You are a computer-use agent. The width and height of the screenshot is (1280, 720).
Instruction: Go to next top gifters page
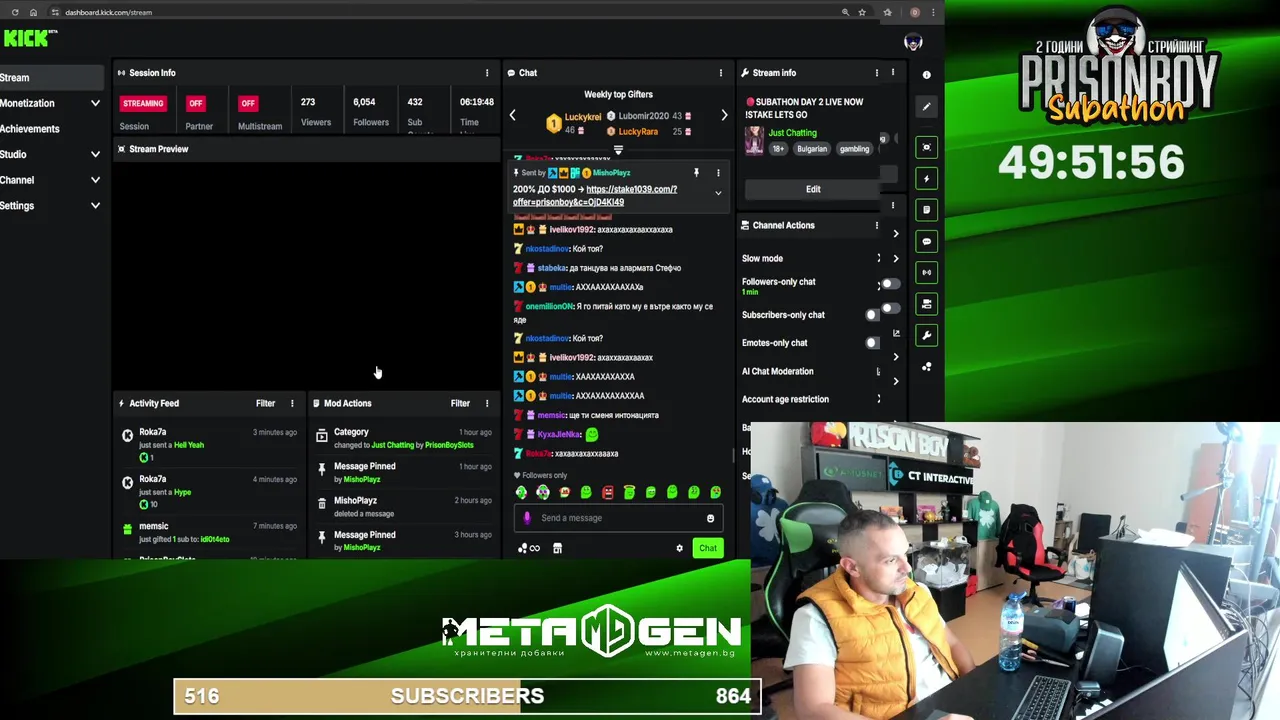click(x=724, y=115)
